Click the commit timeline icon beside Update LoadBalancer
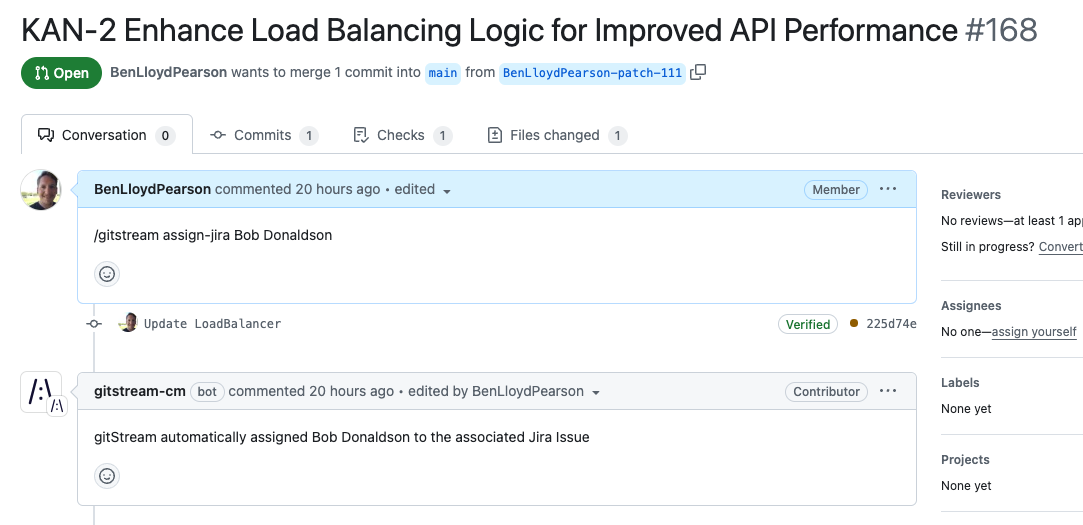The width and height of the screenshot is (1083, 525). pos(94,323)
